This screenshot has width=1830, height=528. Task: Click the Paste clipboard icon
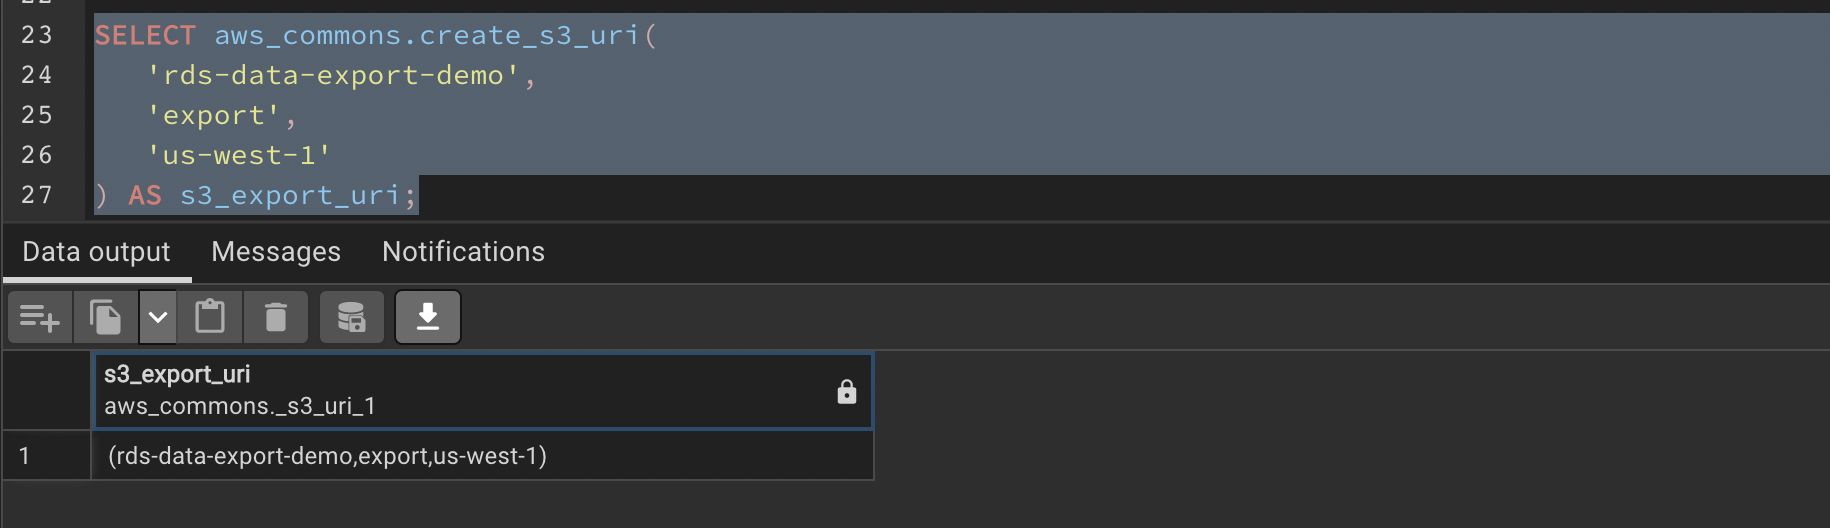pos(210,318)
